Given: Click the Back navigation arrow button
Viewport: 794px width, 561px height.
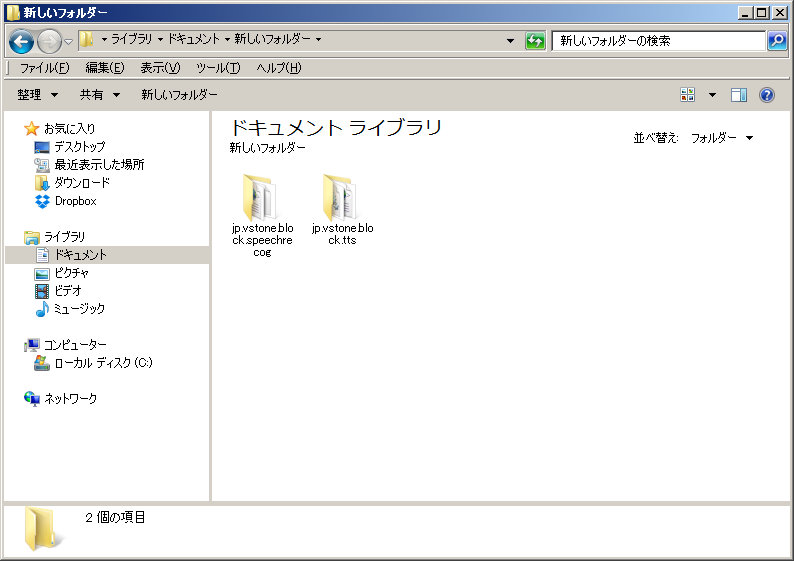Looking at the screenshot, I should click(x=22, y=41).
